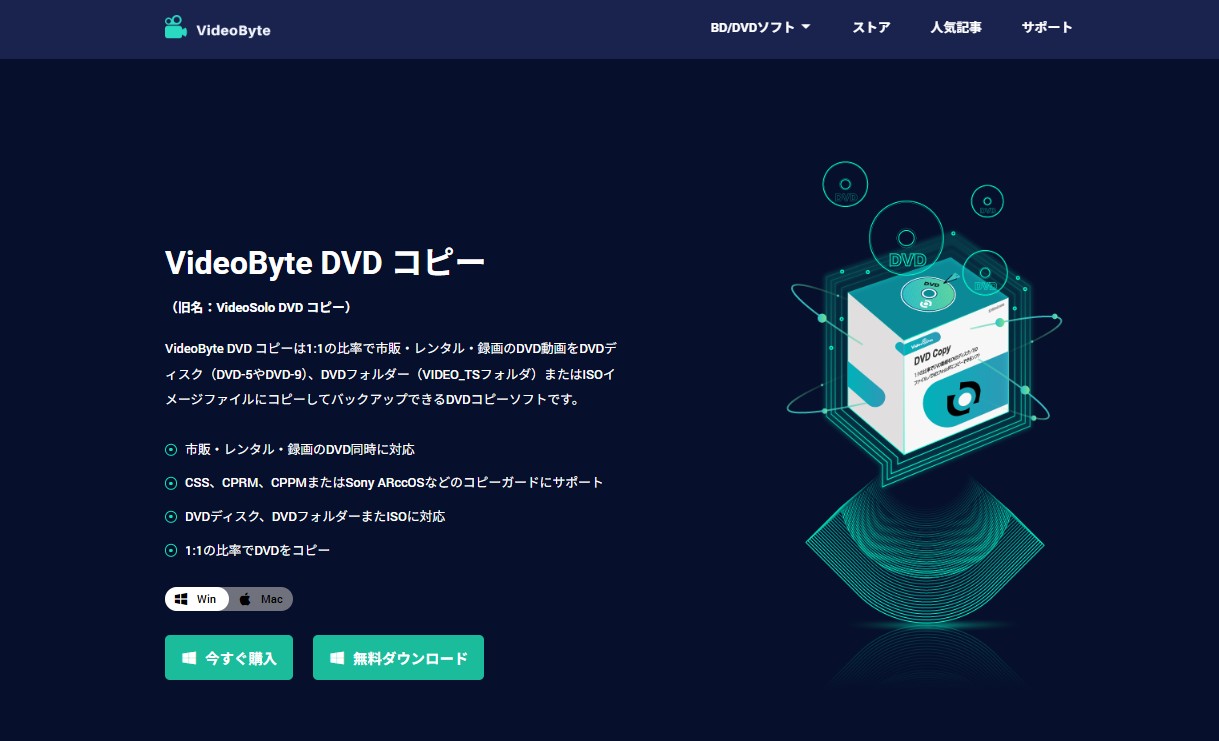Screen dimensions: 1219x741
Task: Click bullet icon beside 1:1の比率でDVDをコピー
Action: pyautogui.click(x=171, y=550)
